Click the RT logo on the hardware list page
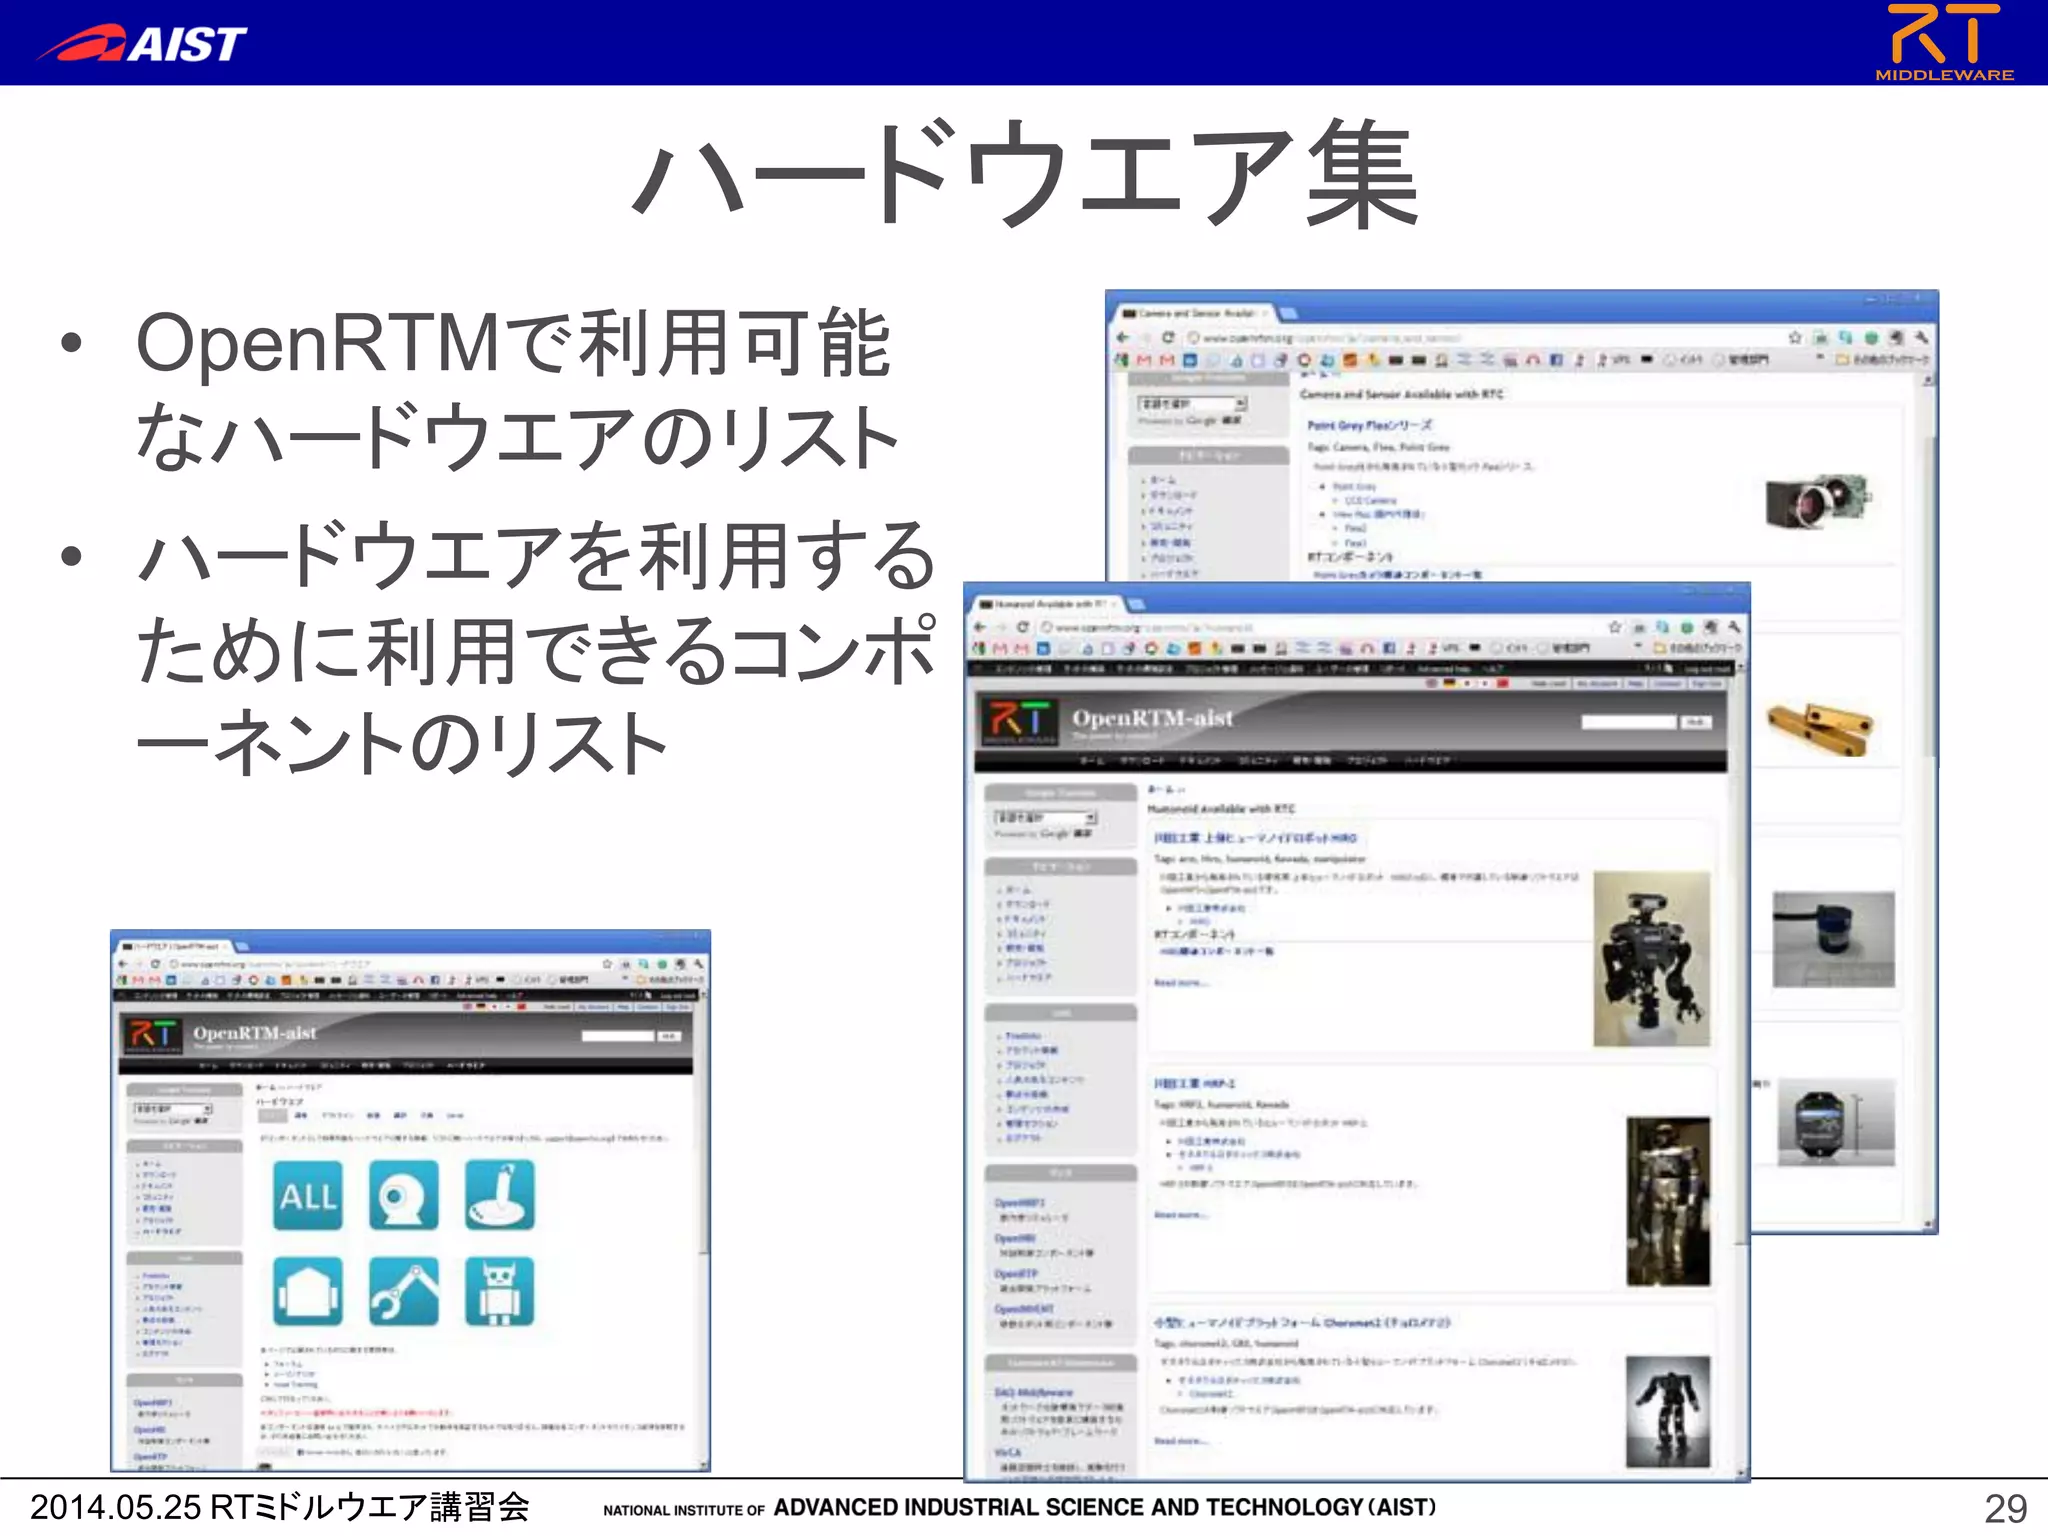 [x=153, y=1036]
